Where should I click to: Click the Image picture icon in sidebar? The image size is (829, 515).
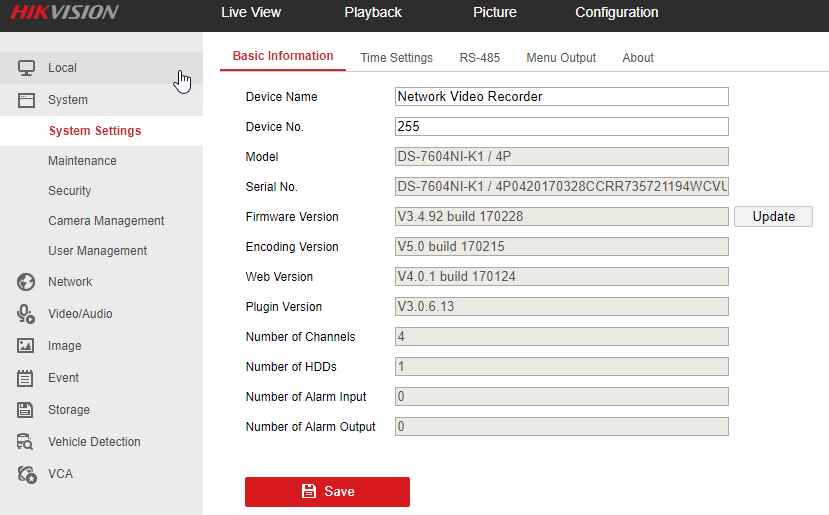[27, 346]
